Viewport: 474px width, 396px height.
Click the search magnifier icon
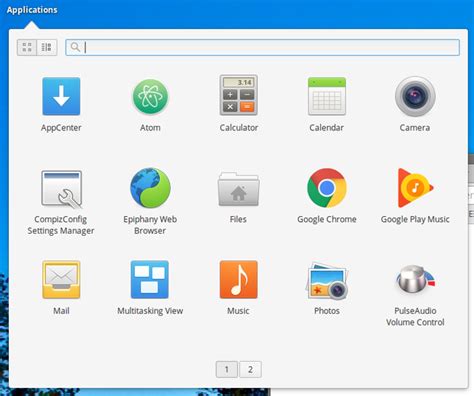(75, 47)
